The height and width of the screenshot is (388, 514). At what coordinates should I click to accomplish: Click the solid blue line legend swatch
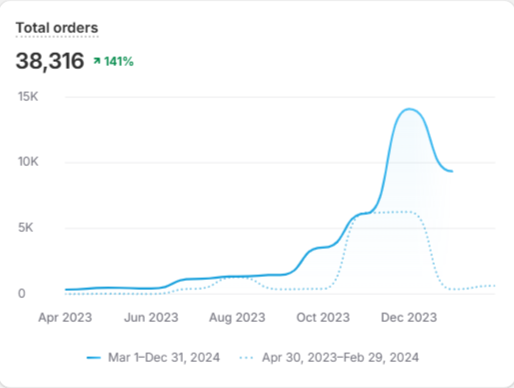[94, 358]
